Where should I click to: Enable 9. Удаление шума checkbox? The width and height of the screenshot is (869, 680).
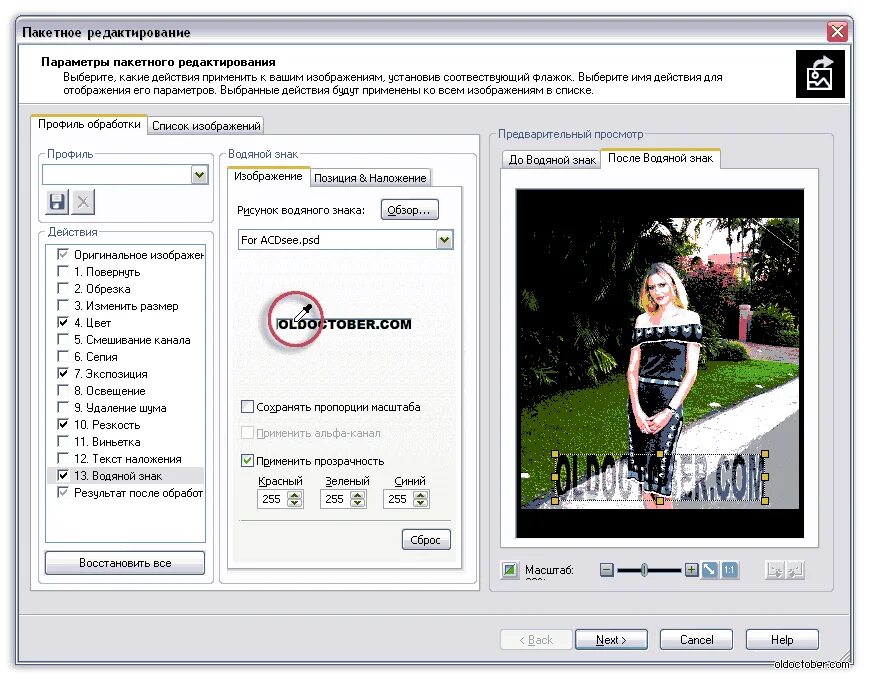[x=63, y=408]
